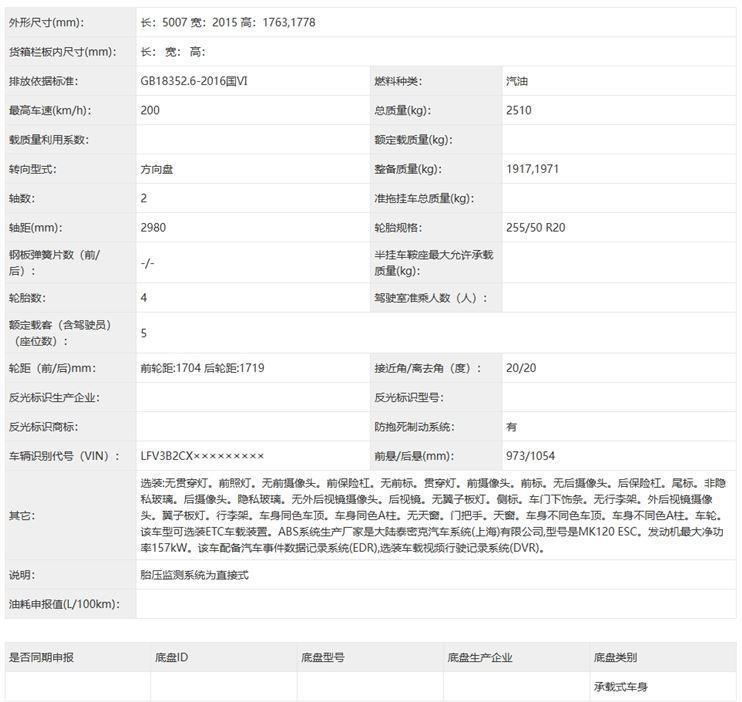The height and width of the screenshot is (702, 742).
Task: Click the 防抱死制动系统 label
Action: pos(415,427)
